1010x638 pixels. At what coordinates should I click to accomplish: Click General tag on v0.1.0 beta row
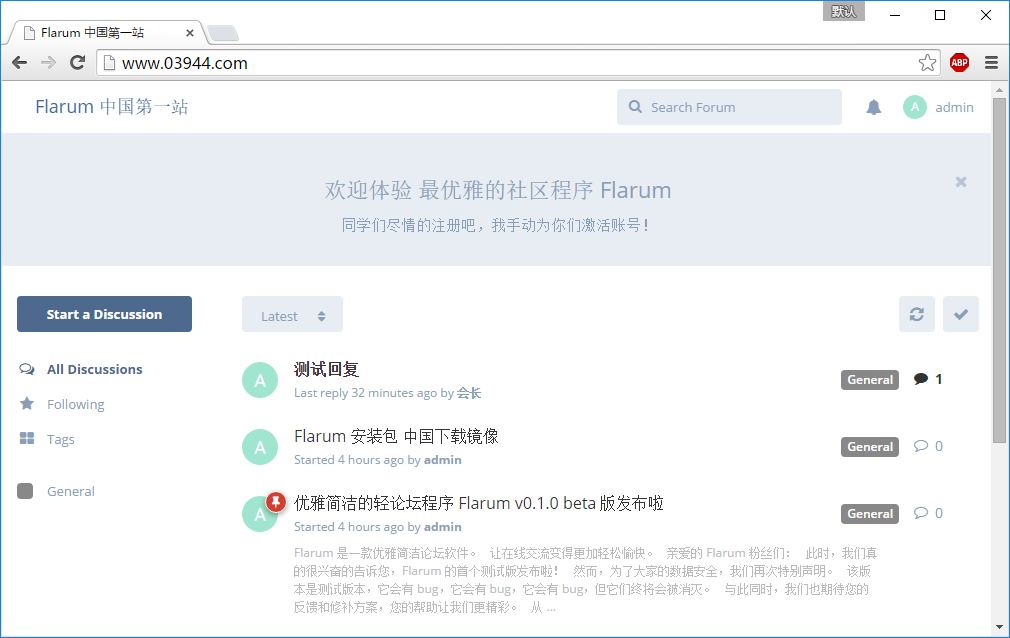point(870,514)
